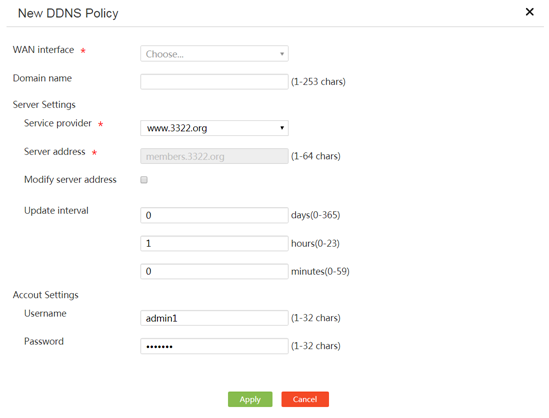Expand the Service provider dropdown
Image resolution: width=549 pixels, height=418 pixels.
(214, 128)
